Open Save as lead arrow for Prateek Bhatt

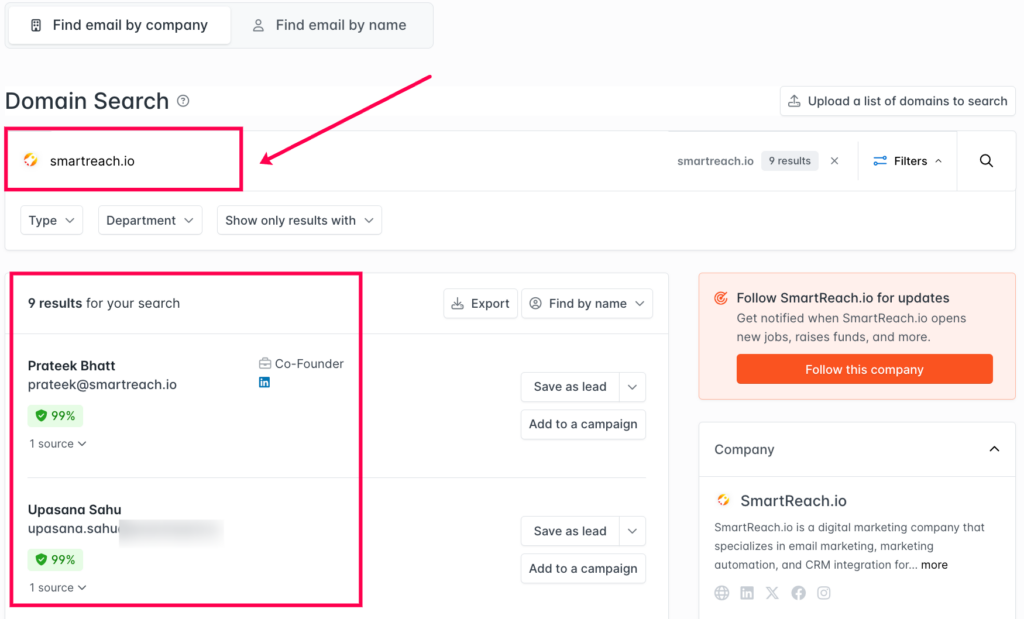coord(632,387)
